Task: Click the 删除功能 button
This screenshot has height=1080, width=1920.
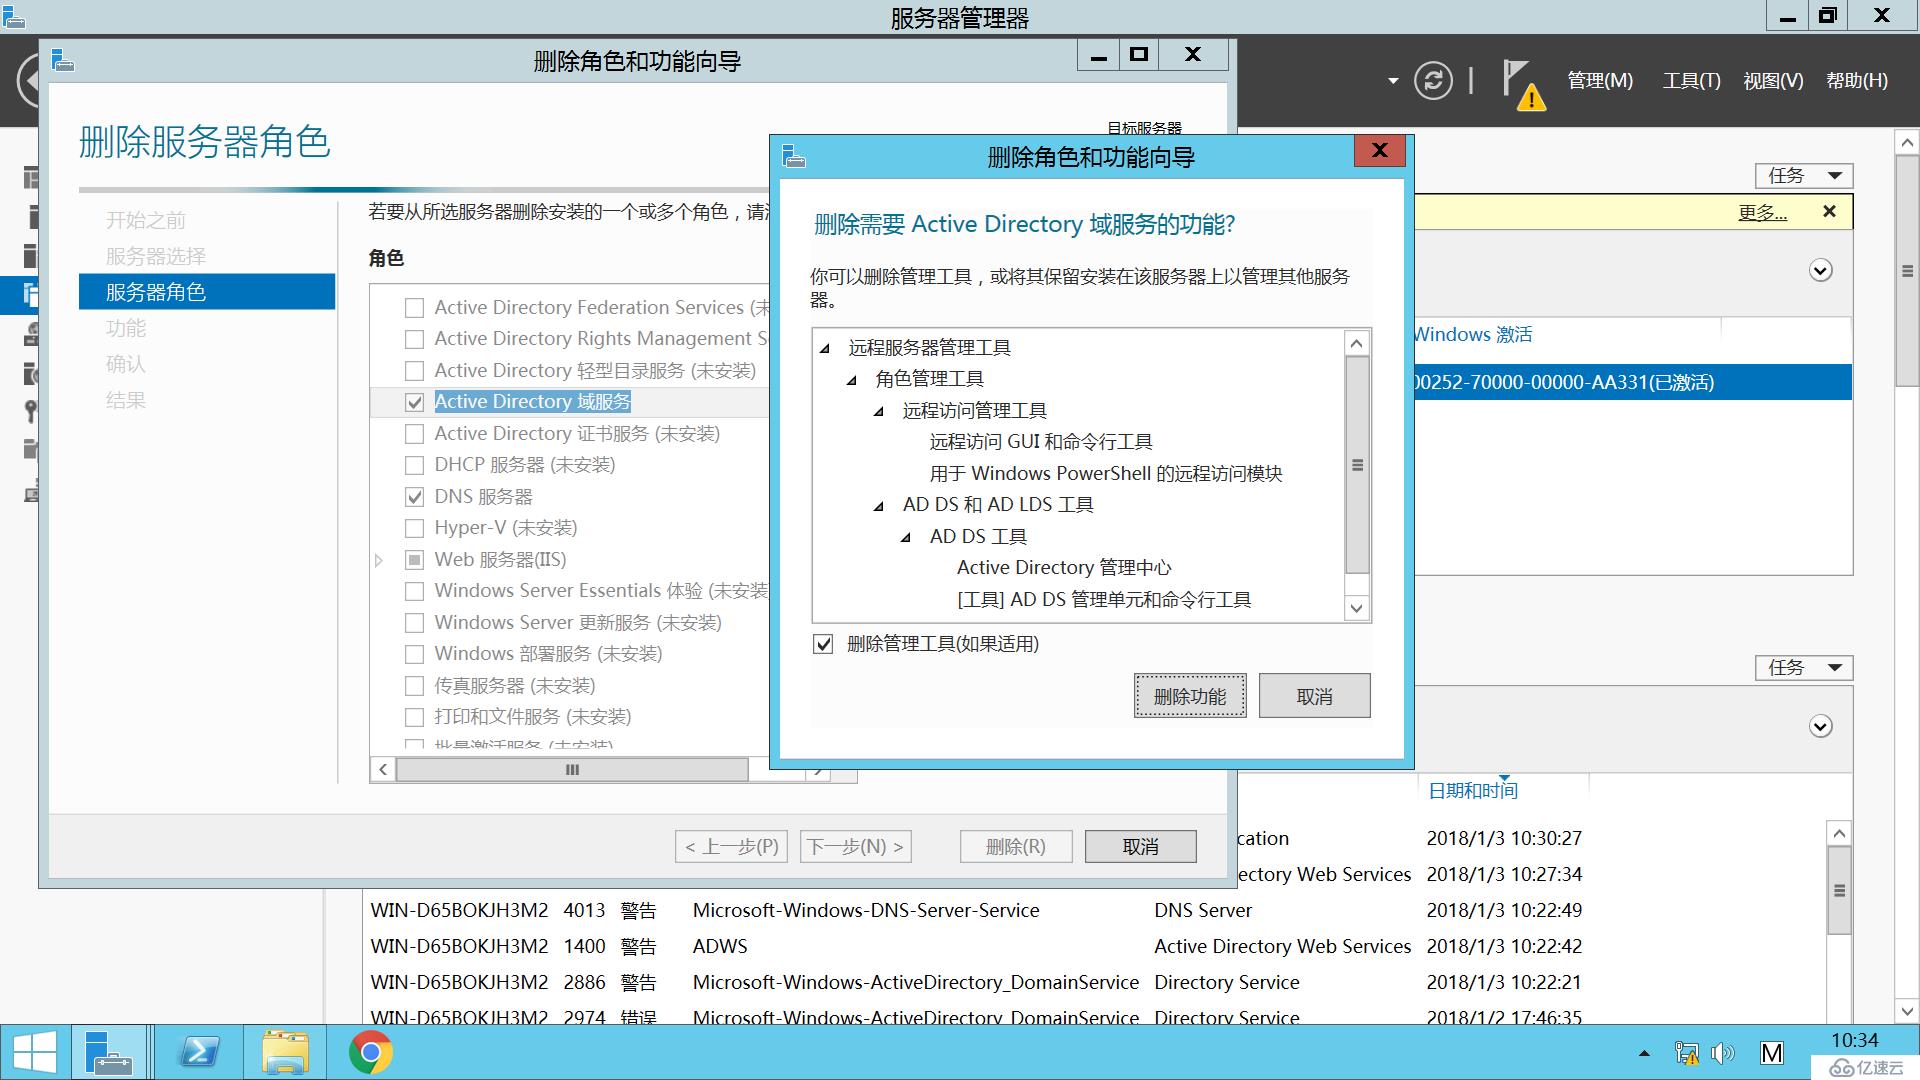Action: (x=1190, y=696)
